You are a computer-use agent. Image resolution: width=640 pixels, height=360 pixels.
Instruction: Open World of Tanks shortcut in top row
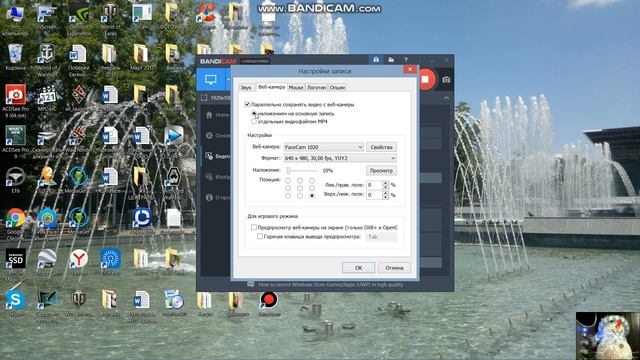(110, 13)
